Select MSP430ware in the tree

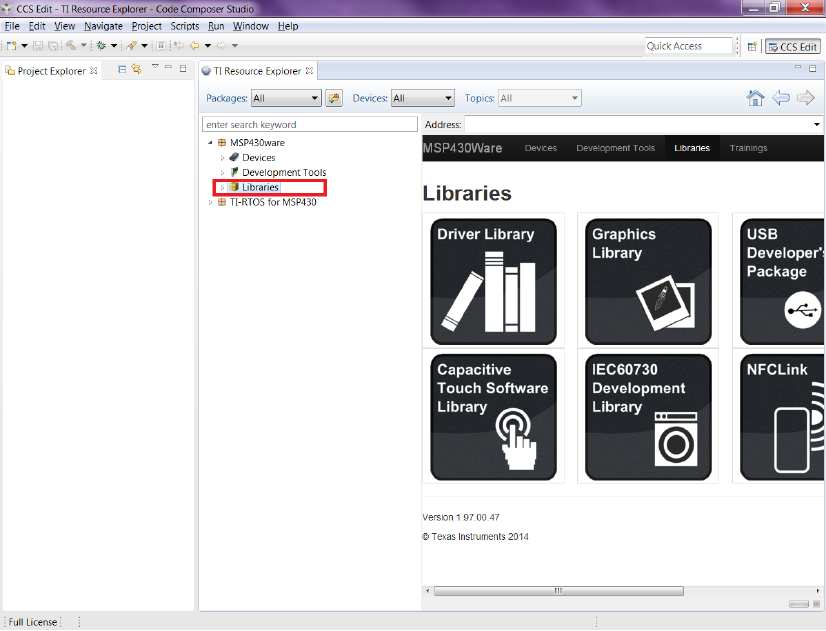click(x=257, y=143)
